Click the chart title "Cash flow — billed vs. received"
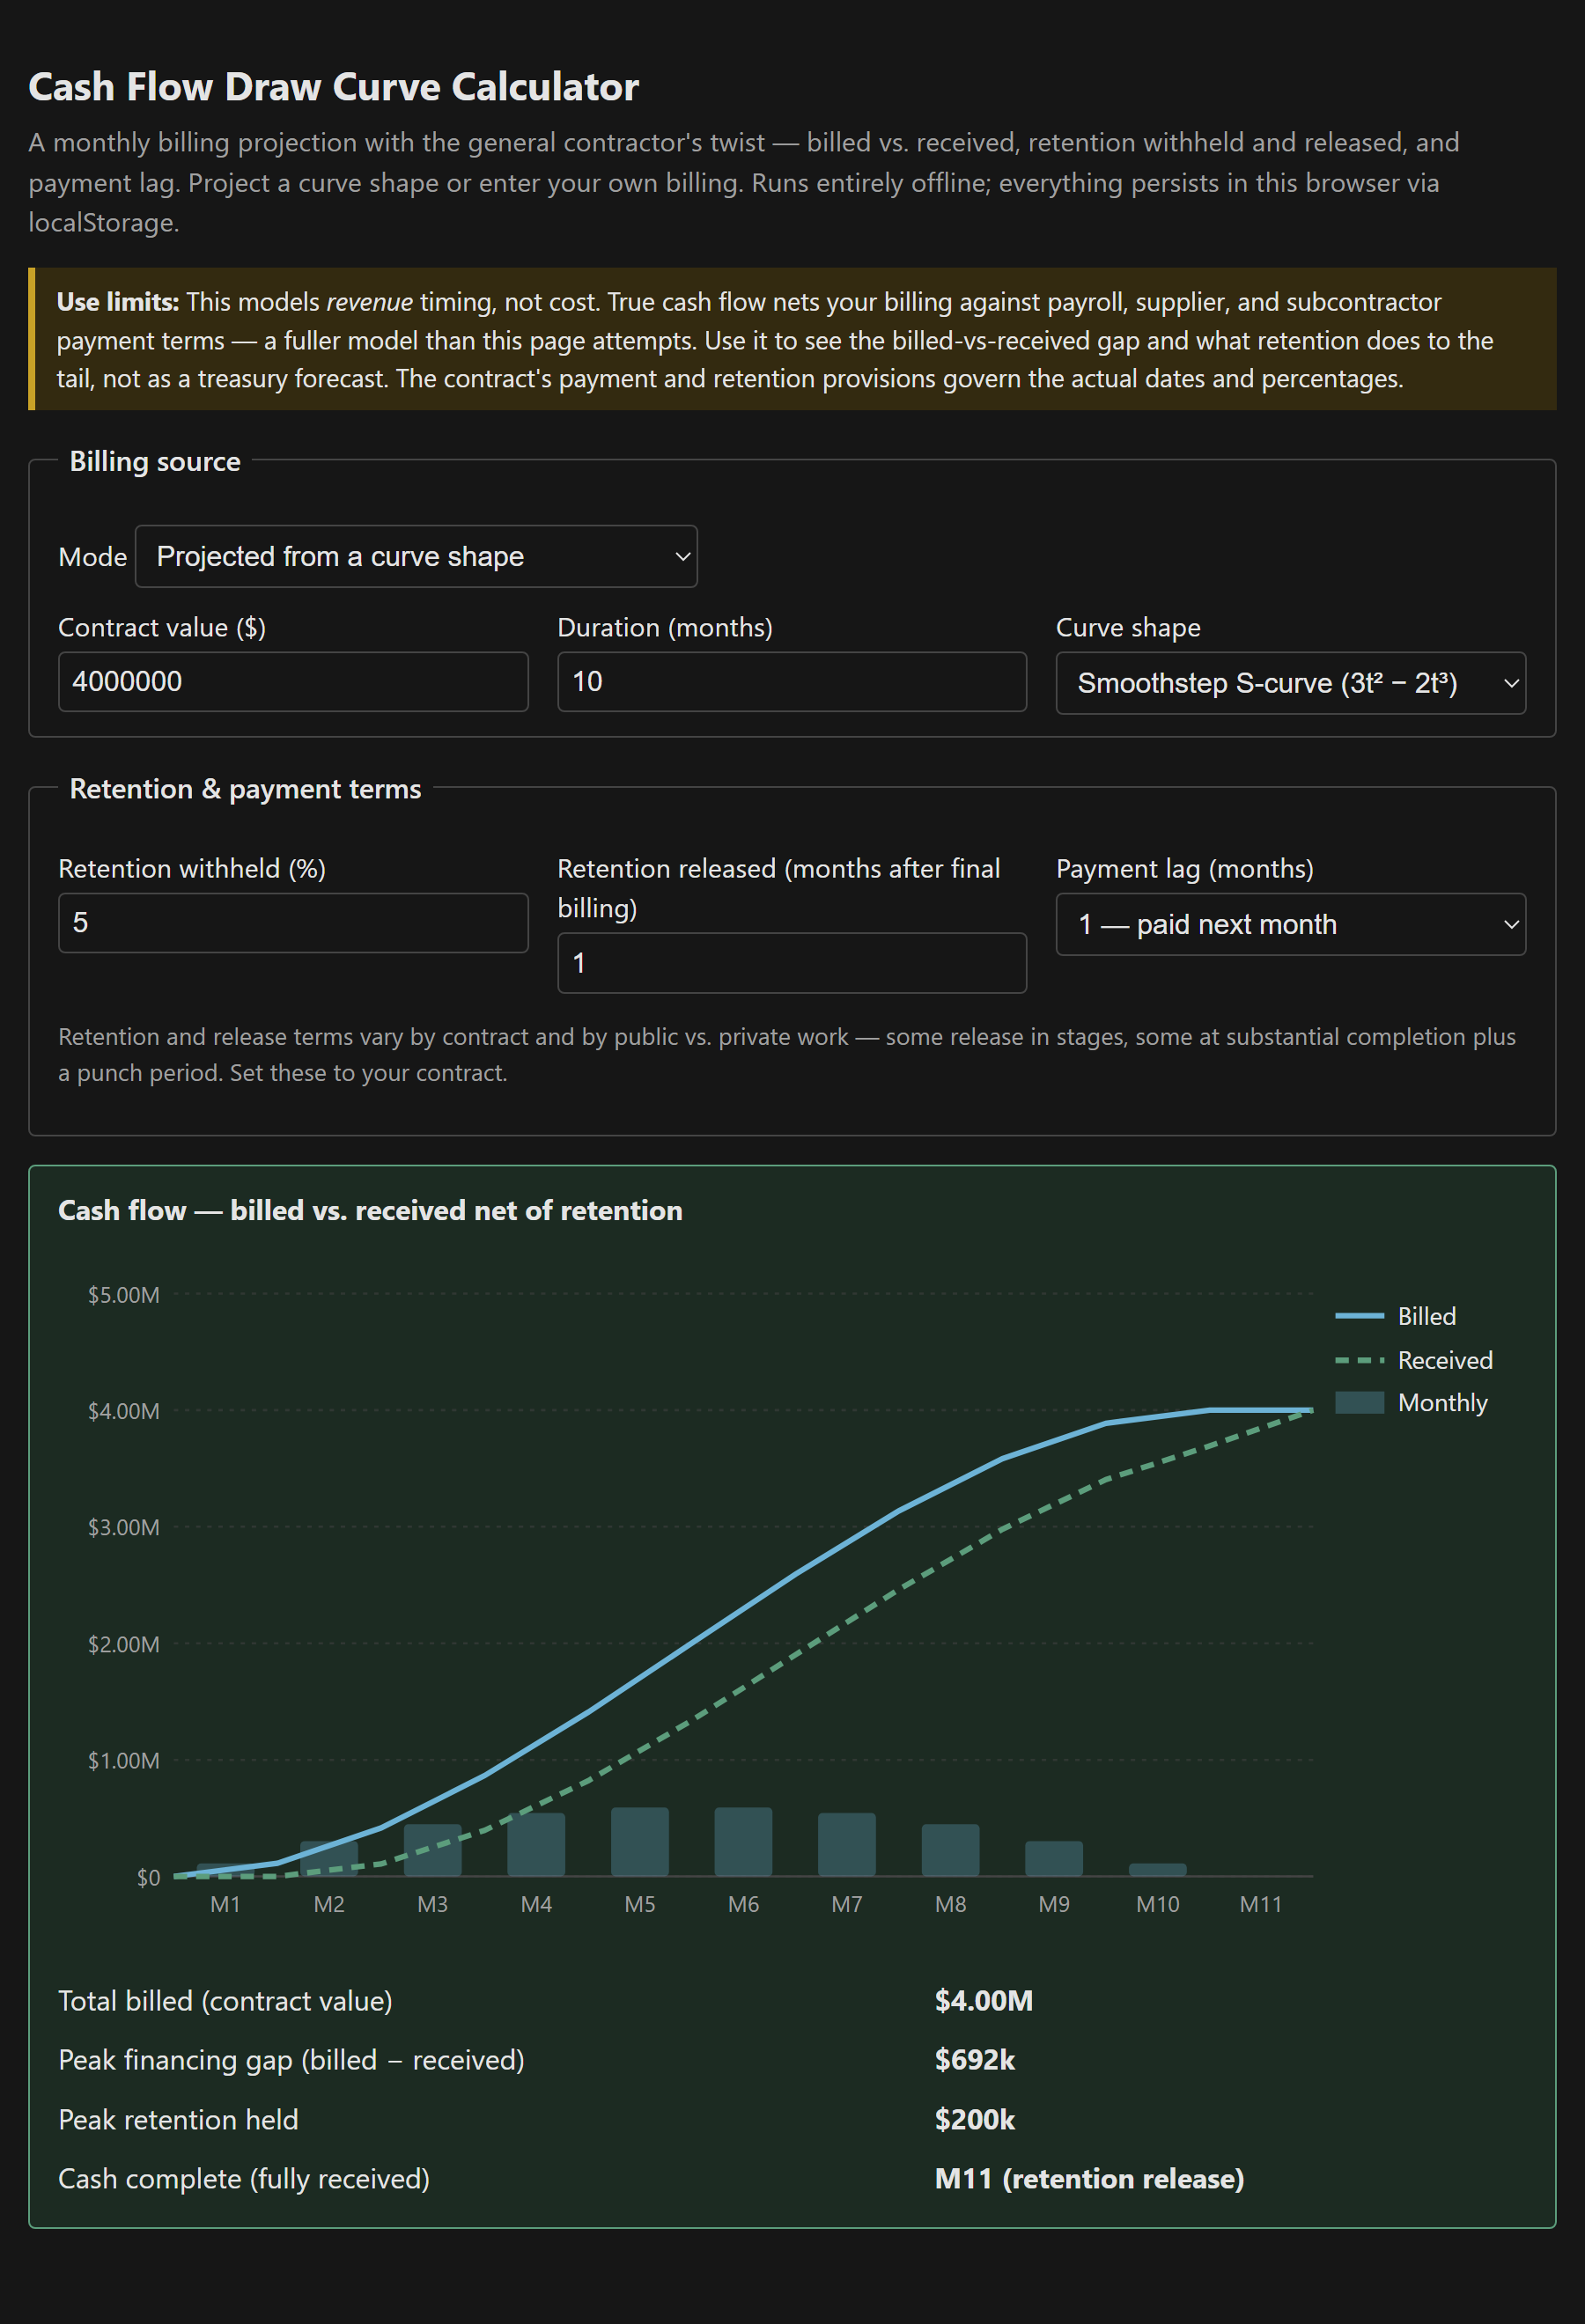The width and height of the screenshot is (1585, 2324). click(370, 1210)
